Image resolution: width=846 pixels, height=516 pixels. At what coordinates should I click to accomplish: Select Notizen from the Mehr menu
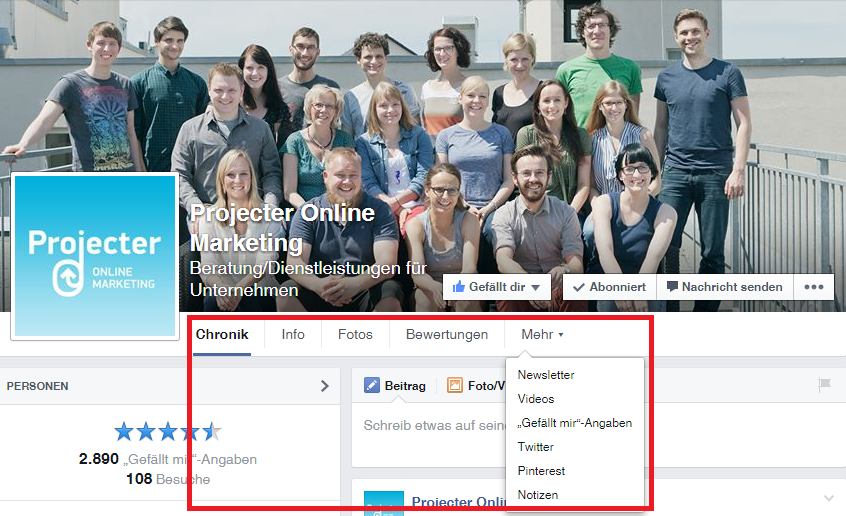pyautogui.click(x=537, y=495)
